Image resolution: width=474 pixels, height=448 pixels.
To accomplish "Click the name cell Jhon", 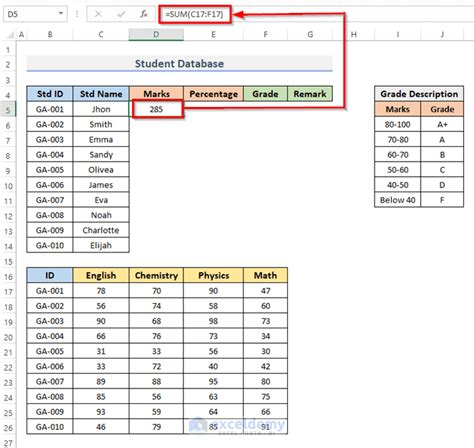I will point(101,109).
